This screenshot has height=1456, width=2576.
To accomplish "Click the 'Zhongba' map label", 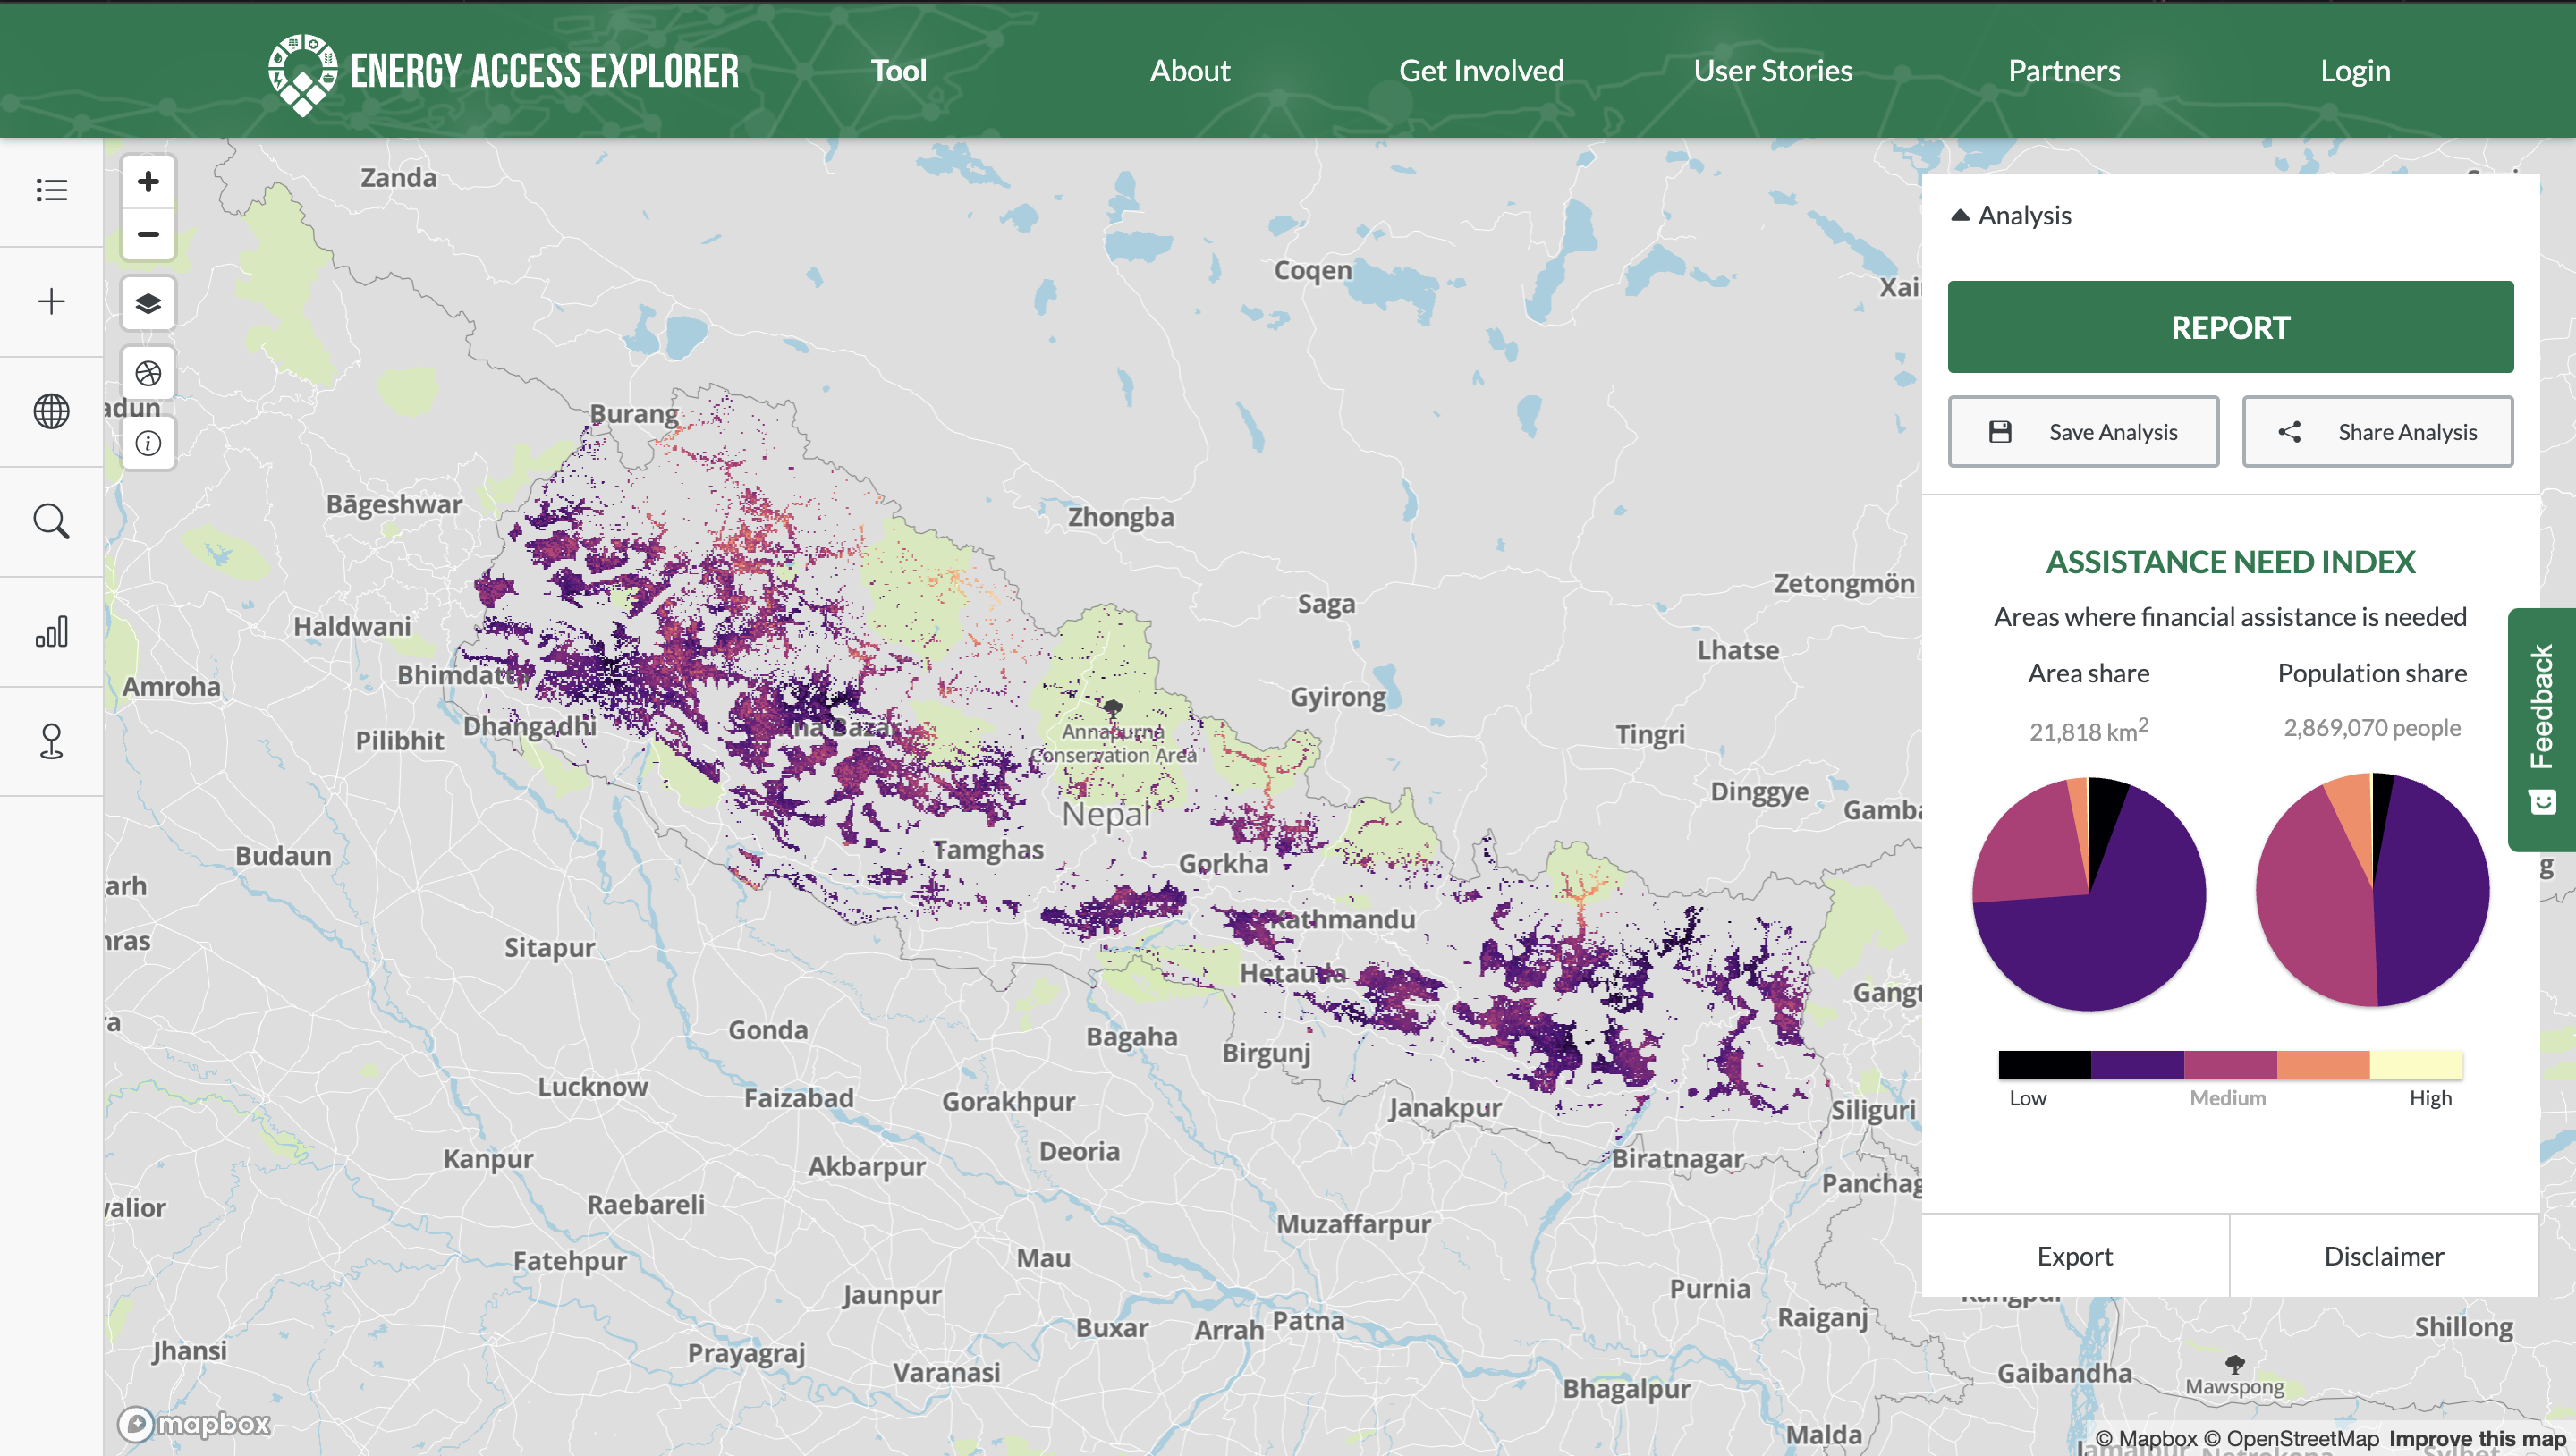I will pyautogui.click(x=1121, y=517).
